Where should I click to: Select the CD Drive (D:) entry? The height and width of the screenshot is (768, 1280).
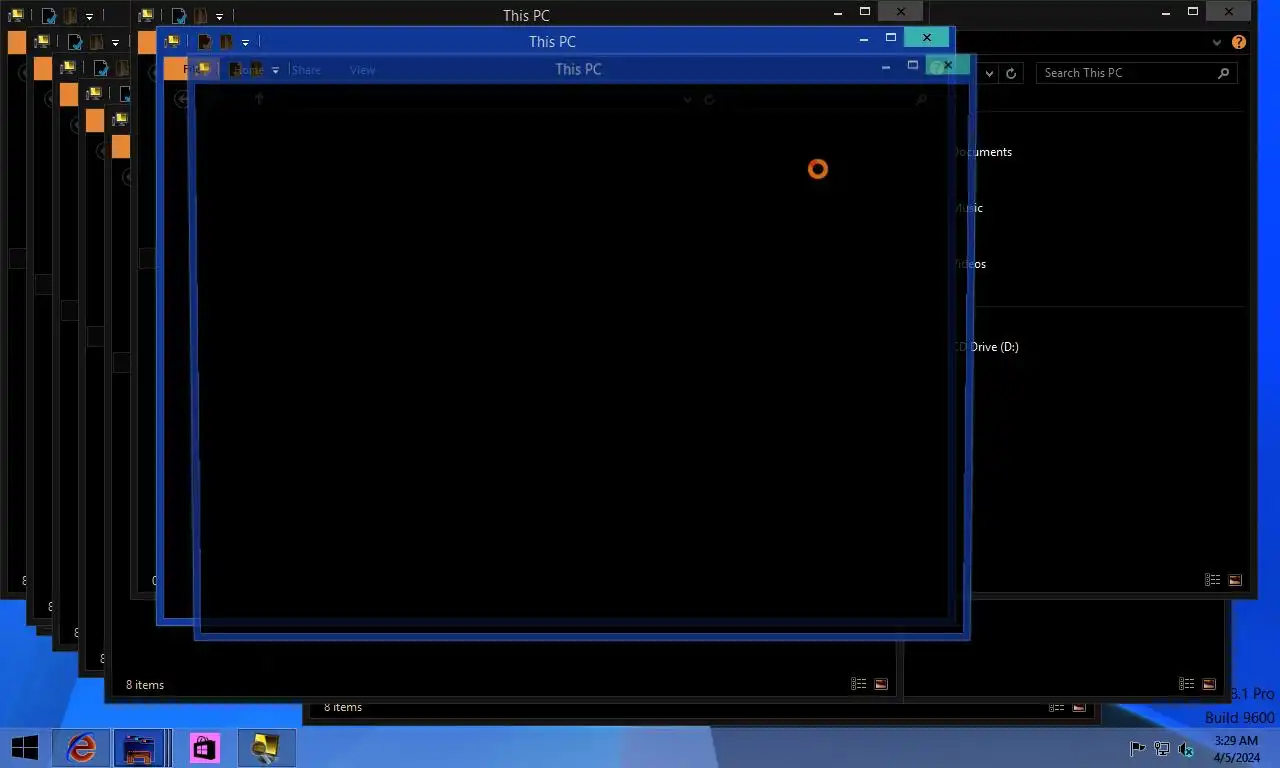pos(986,347)
